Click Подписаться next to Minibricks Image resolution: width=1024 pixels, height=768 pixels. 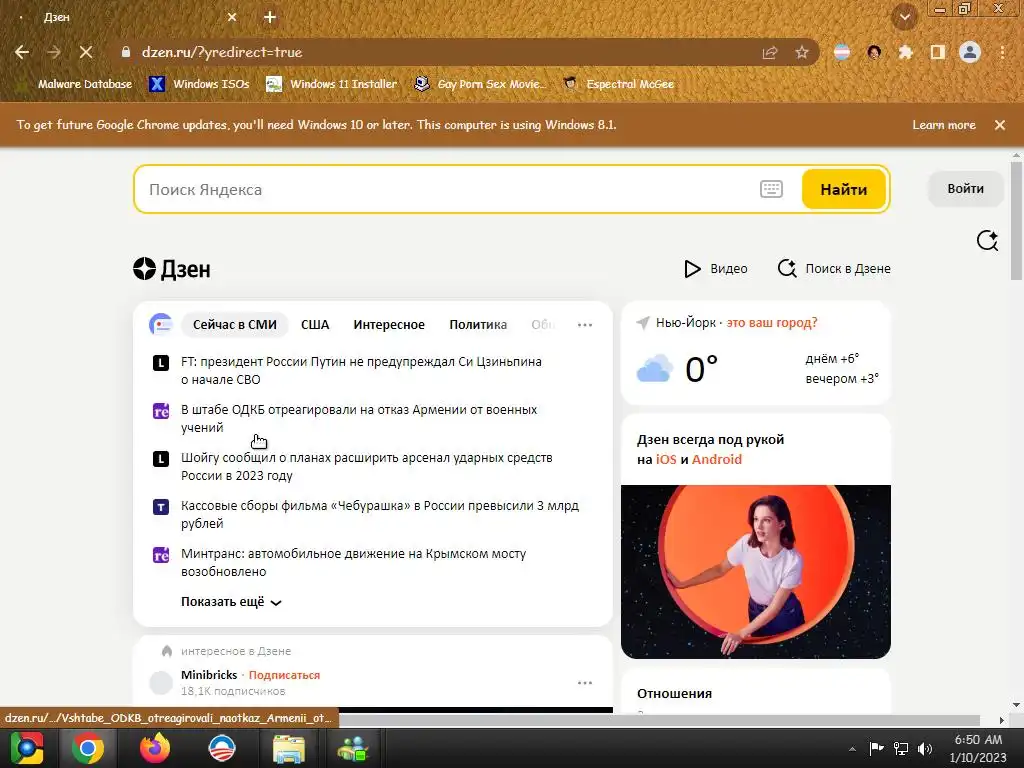point(284,675)
